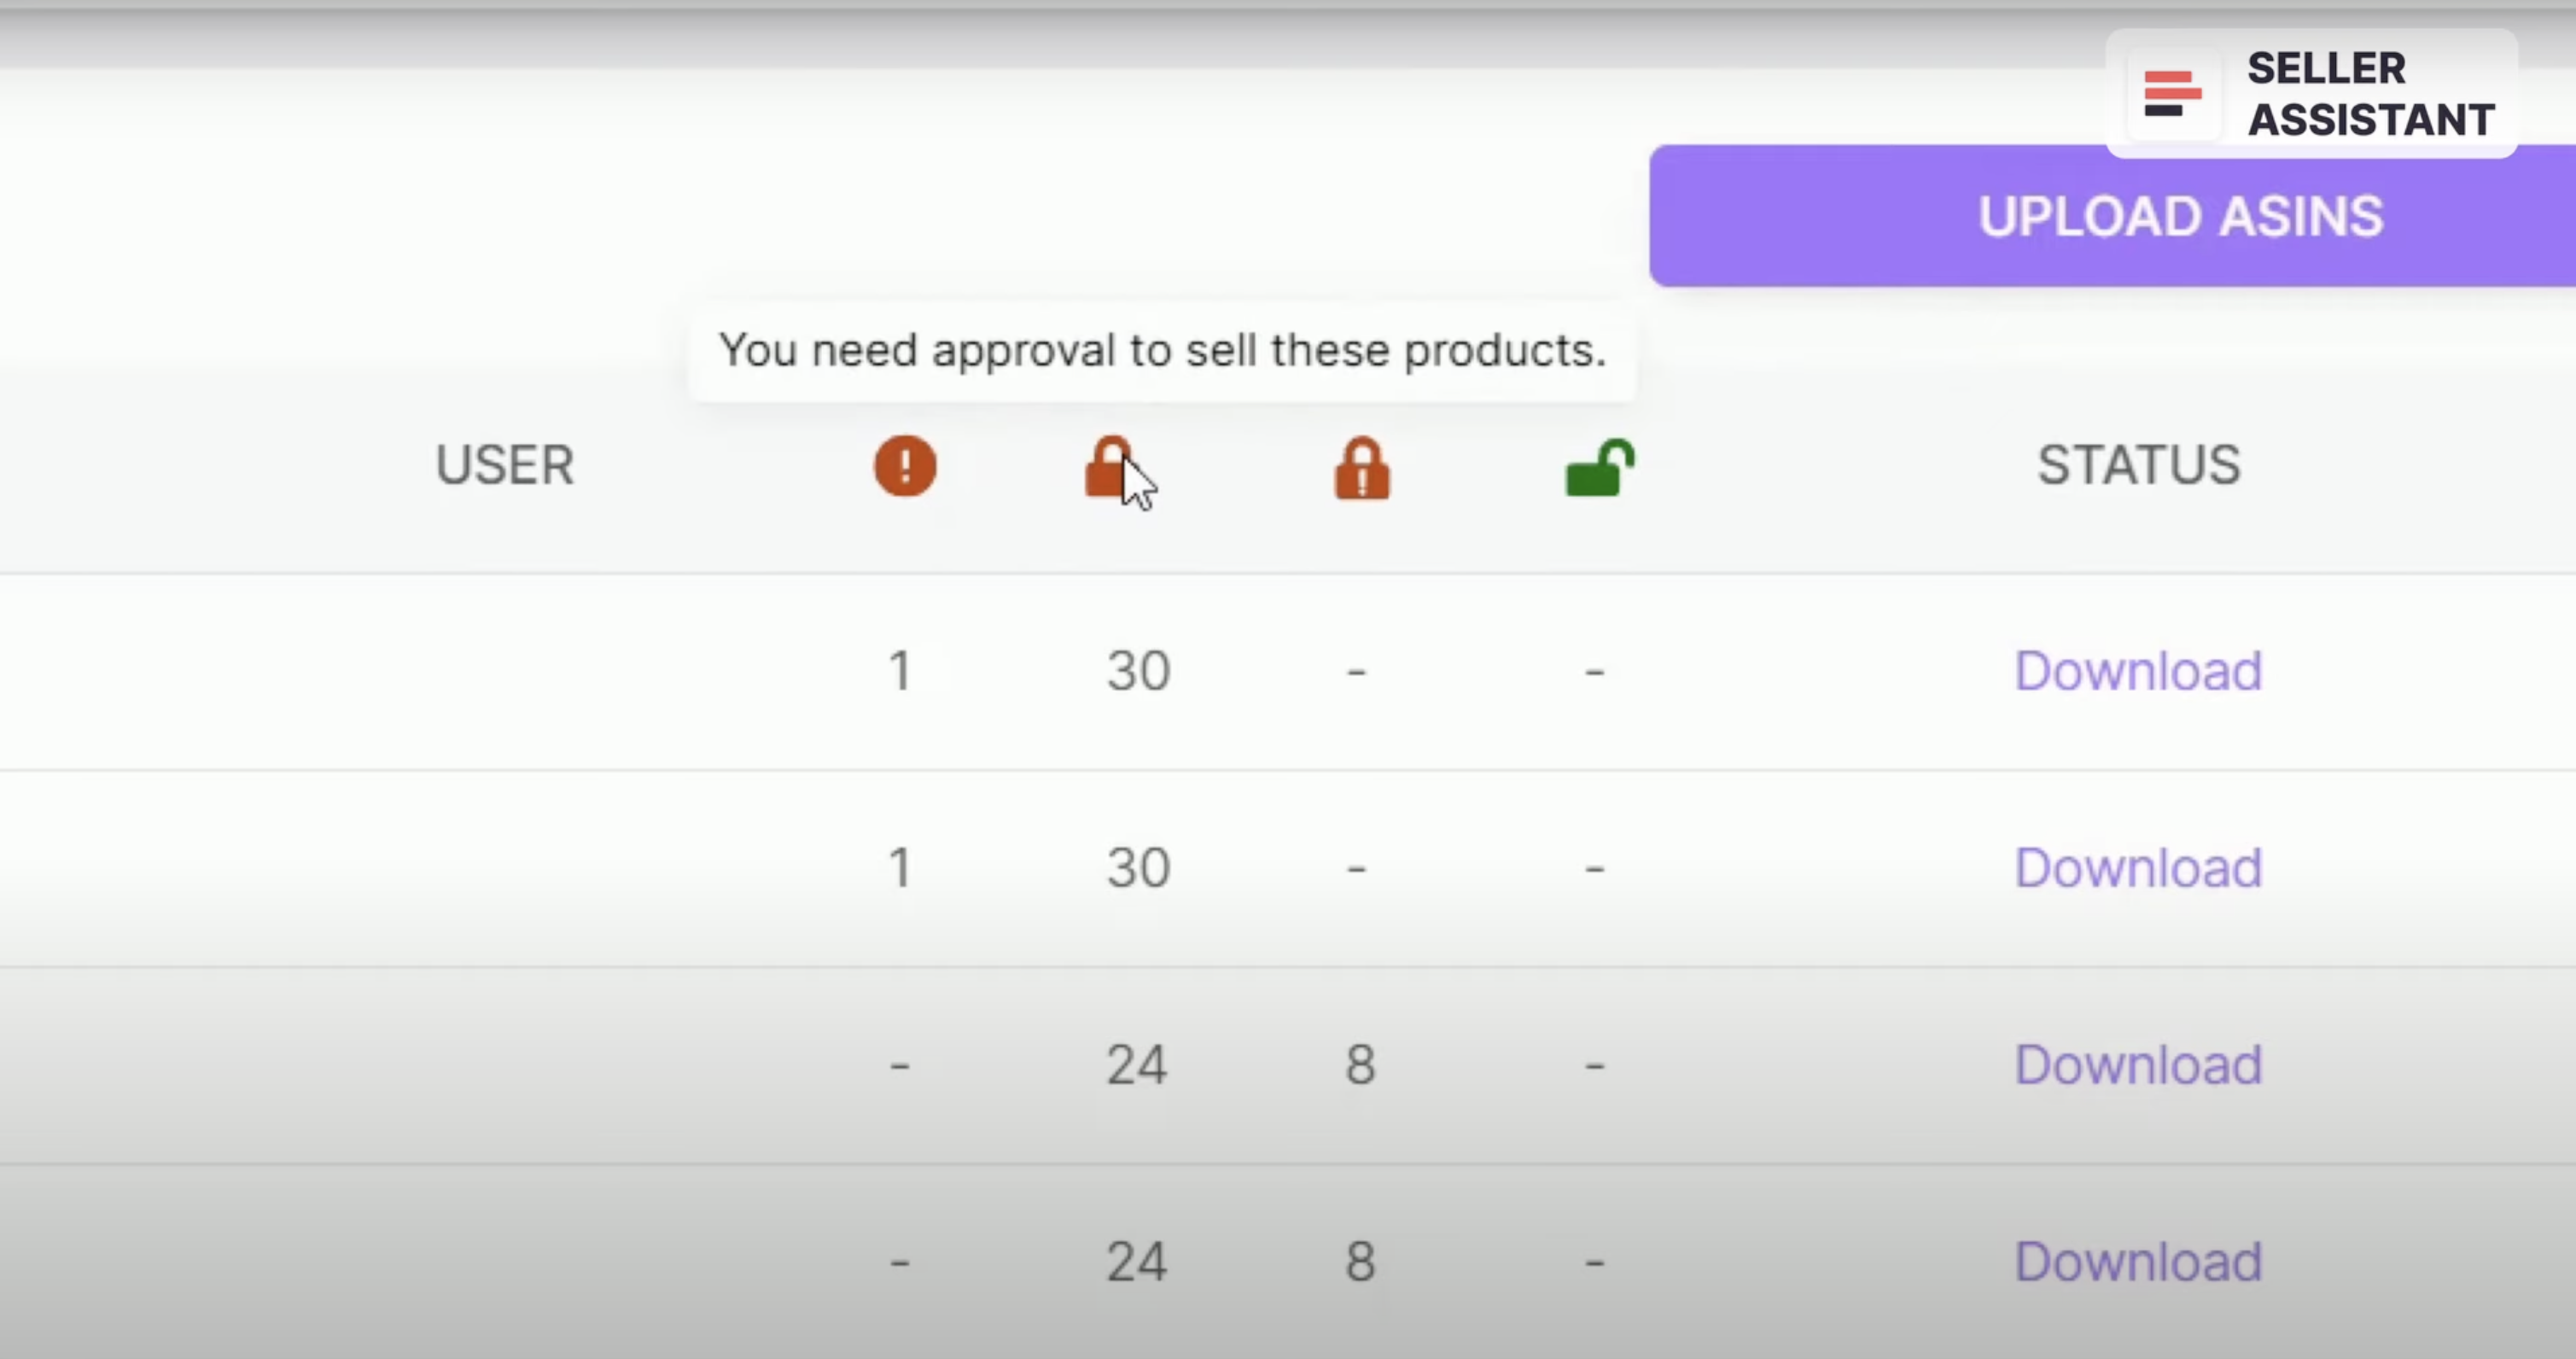
Task: Click the value 24 in the fourth row
Action: pyautogui.click(x=1136, y=1261)
